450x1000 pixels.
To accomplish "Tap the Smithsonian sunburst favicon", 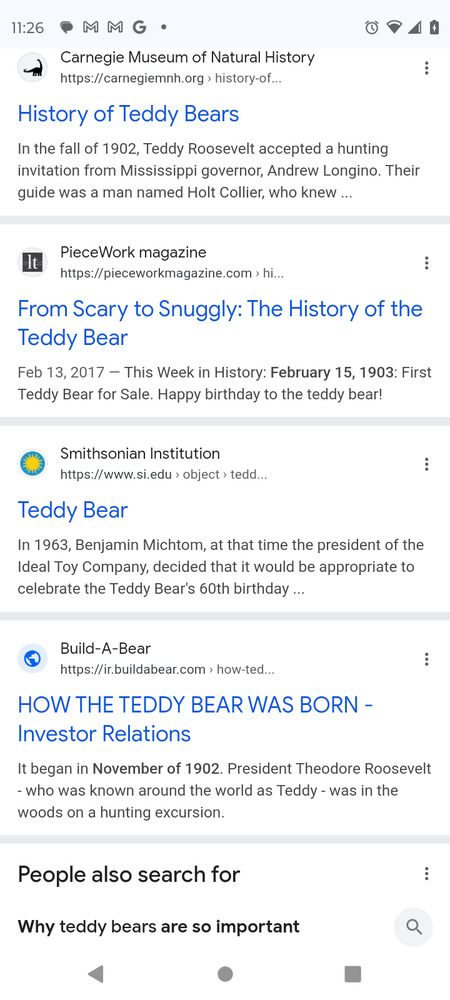I will [32, 464].
